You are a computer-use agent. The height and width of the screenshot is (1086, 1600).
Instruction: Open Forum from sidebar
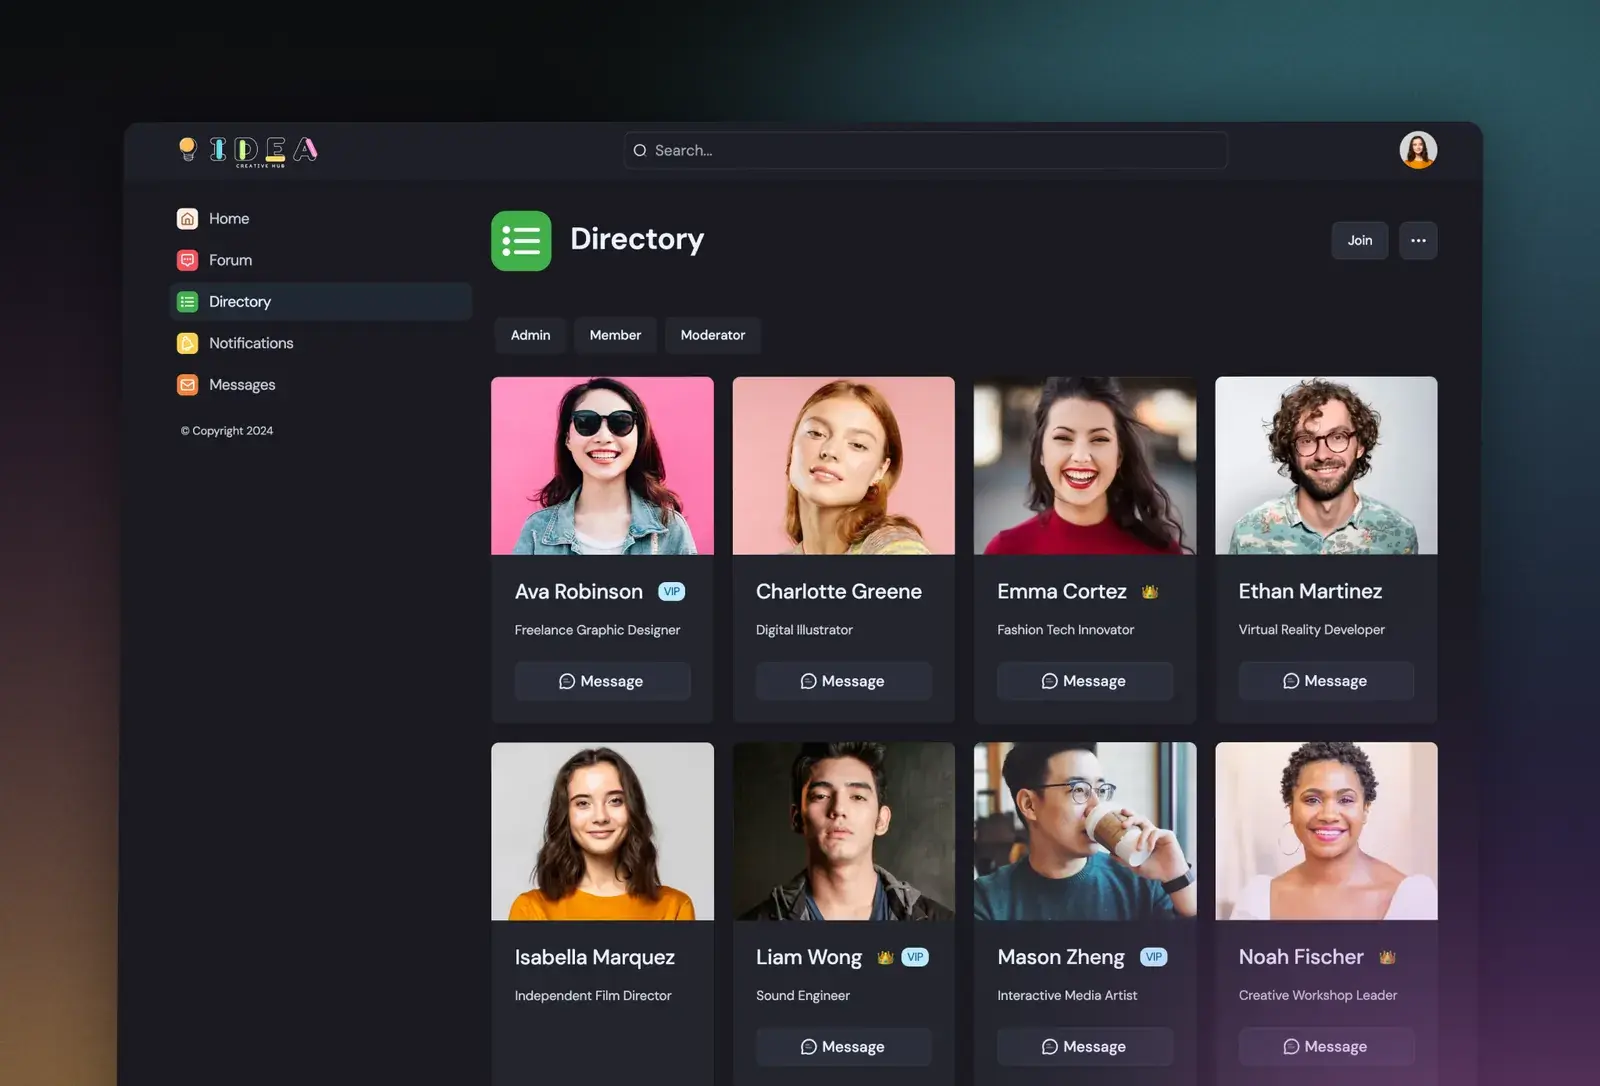[x=320, y=260]
